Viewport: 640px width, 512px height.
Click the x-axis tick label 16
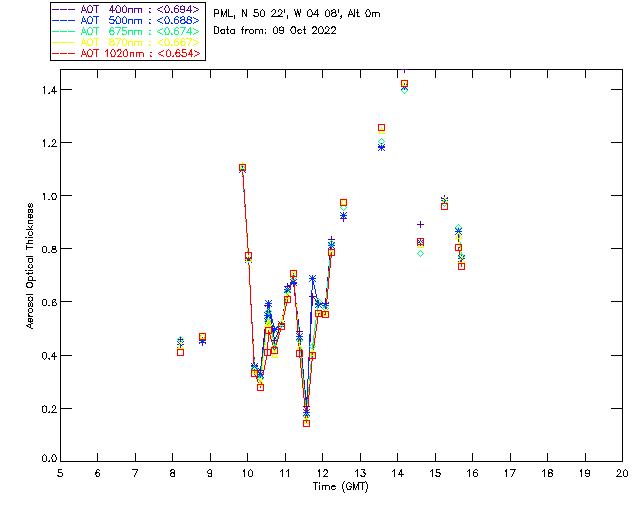pyautogui.click(x=473, y=473)
